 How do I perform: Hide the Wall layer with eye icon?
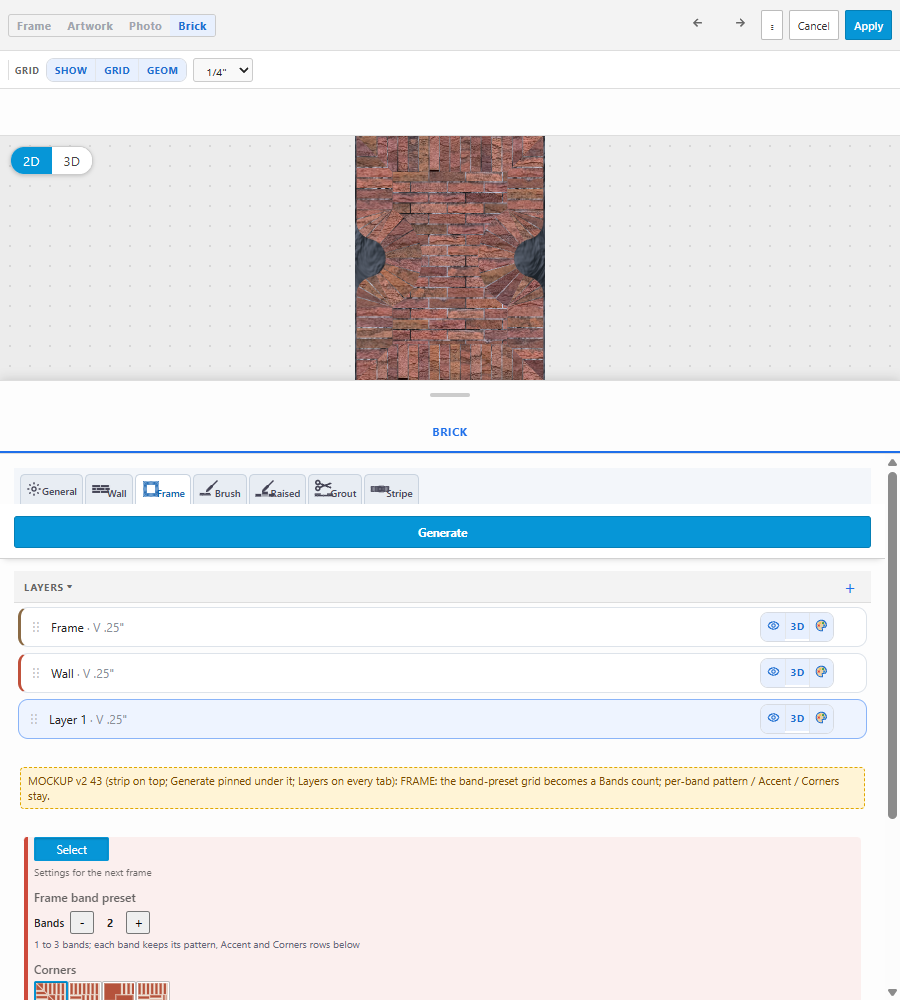(x=773, y=672)
